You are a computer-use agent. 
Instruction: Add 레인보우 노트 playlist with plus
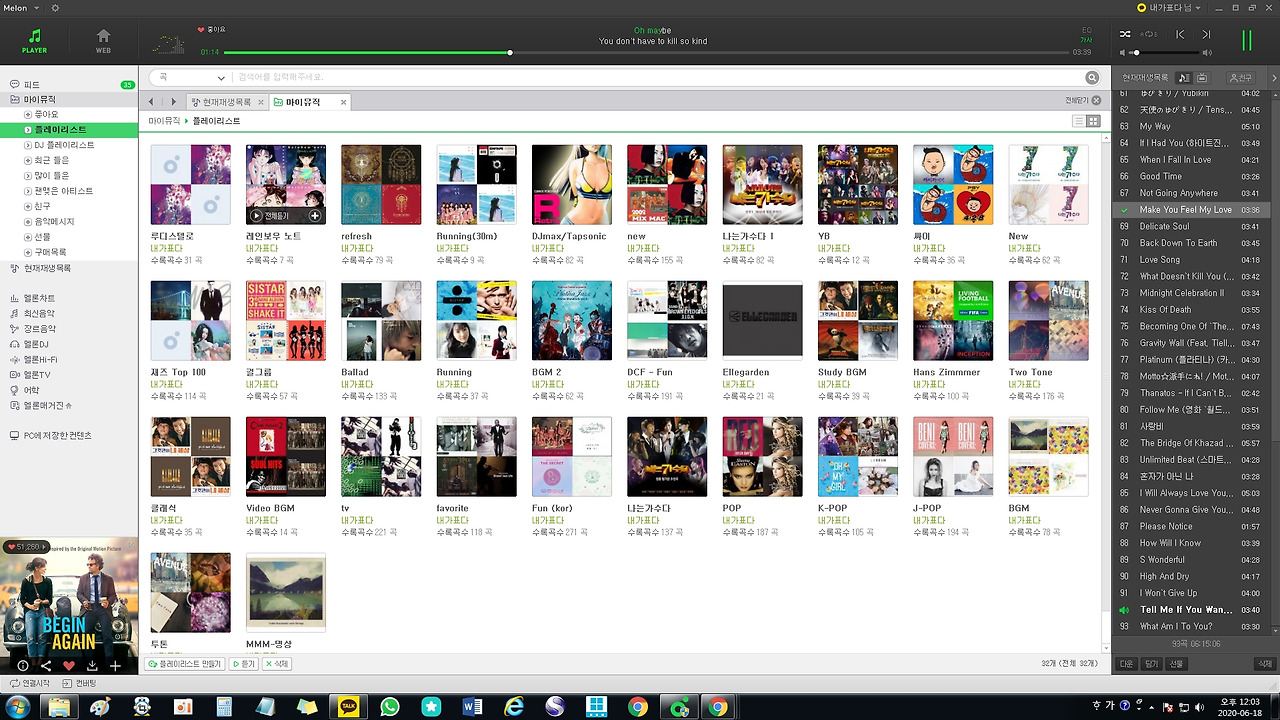pyautogui.click(x=315, y=216)
